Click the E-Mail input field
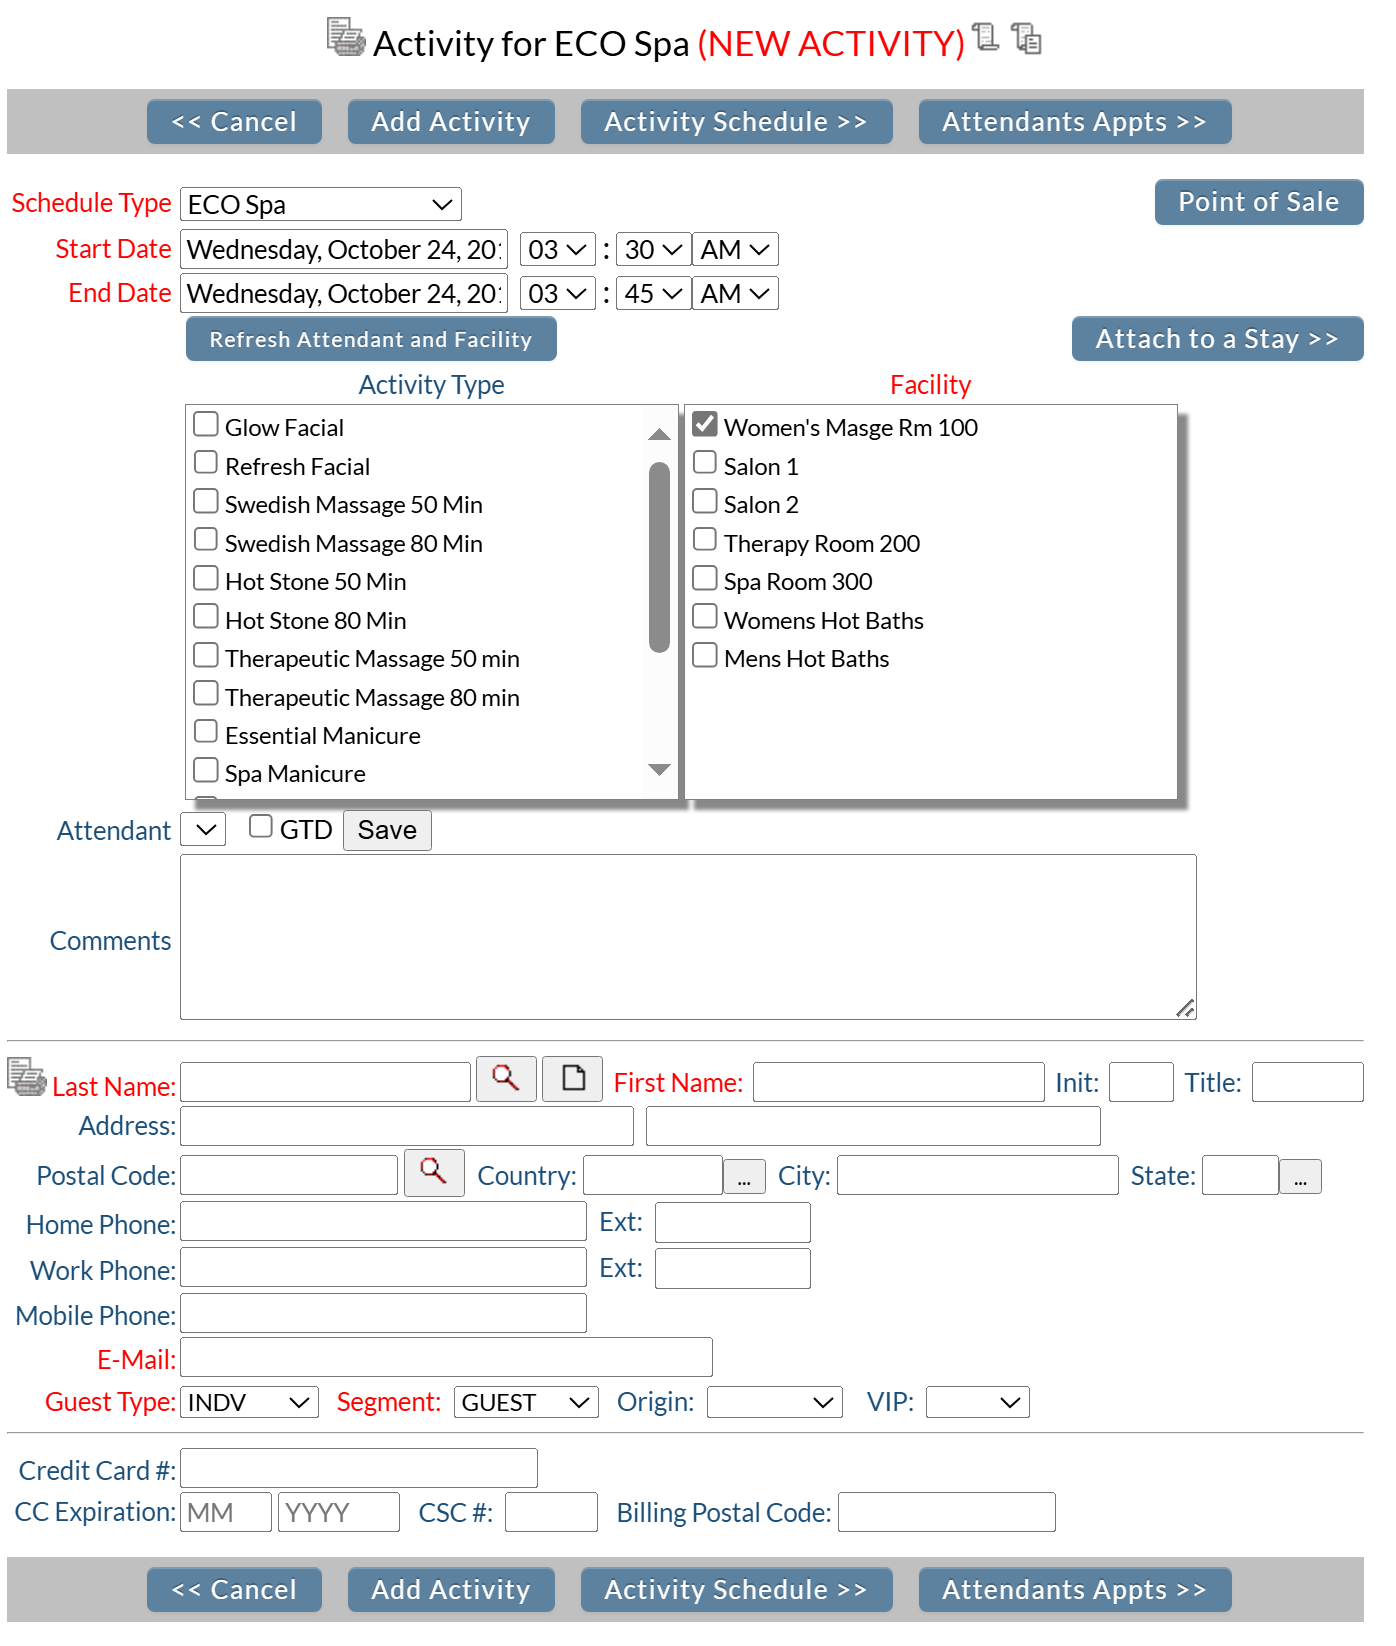 [446, 1357]
